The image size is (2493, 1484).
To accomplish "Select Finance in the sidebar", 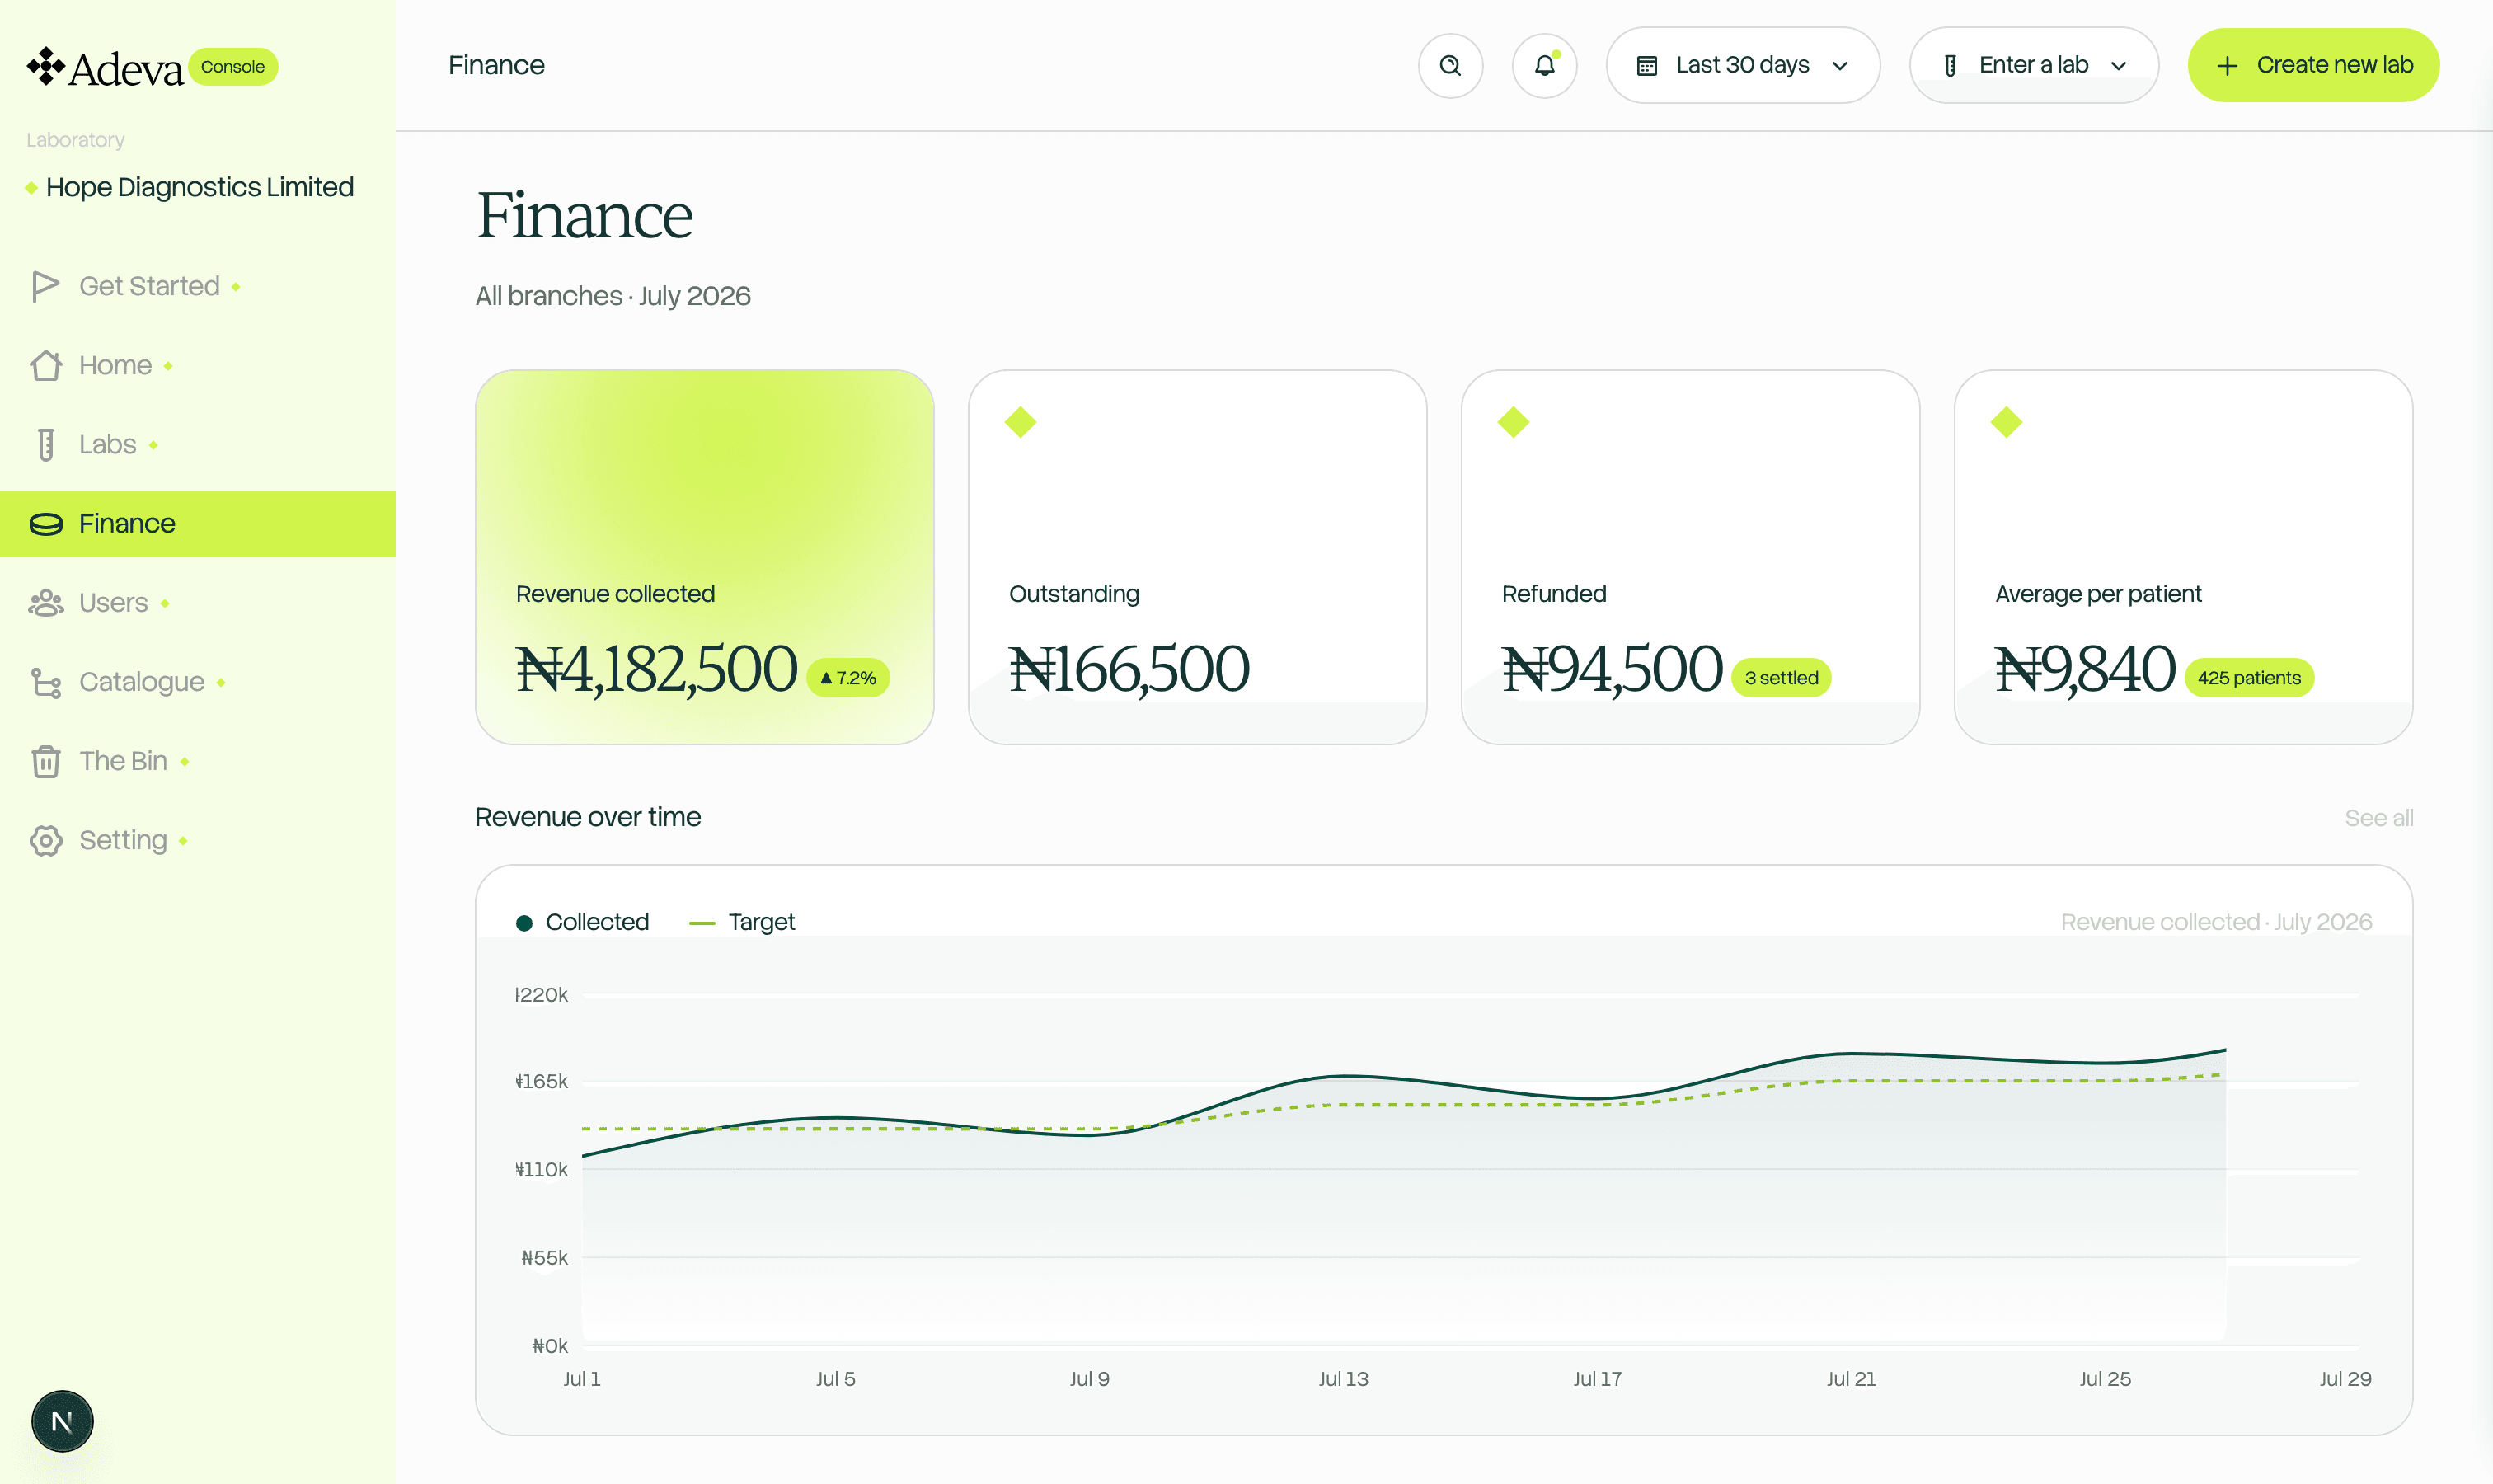I will (x=198, y=524).
